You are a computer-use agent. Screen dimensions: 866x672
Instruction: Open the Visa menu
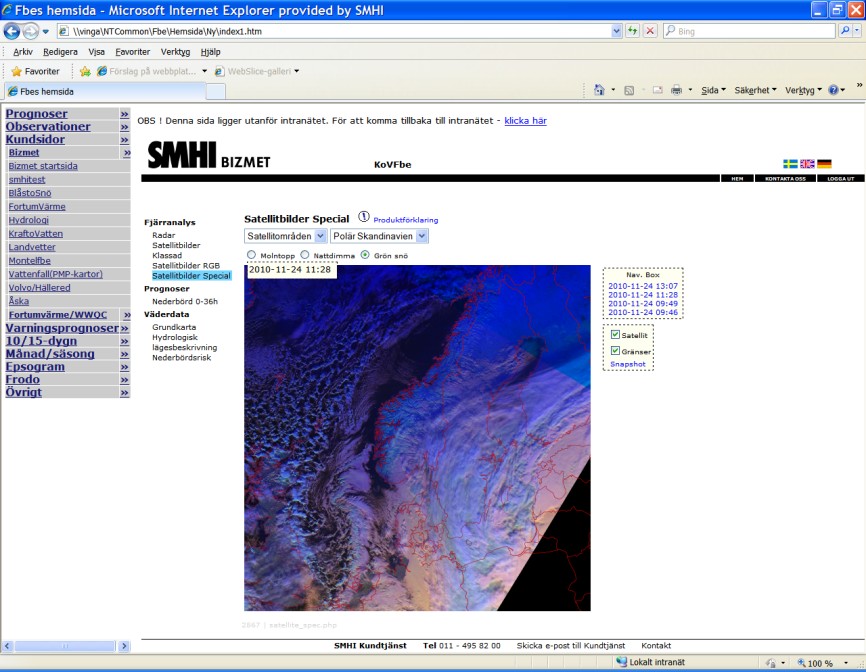96,52
